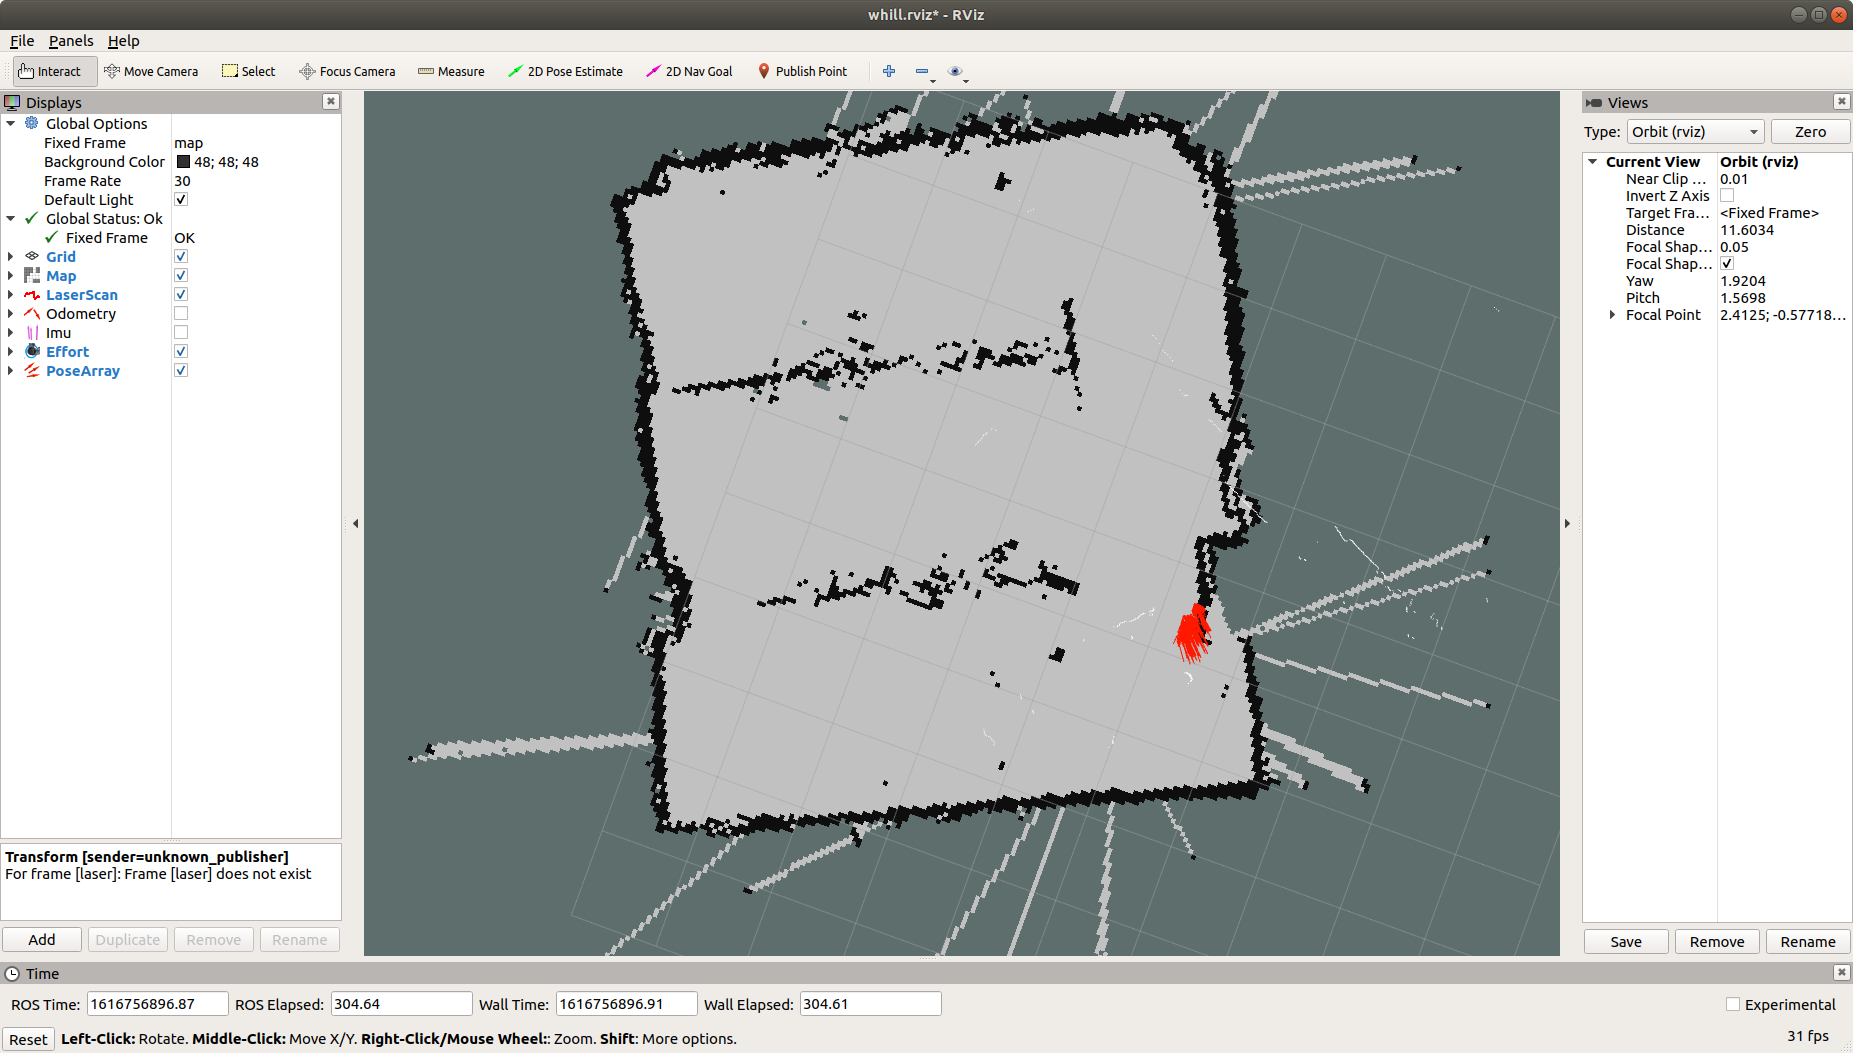Screen dimensions: 1853x1053
Task: Select the Publish Point tool
Action: (x=802, y=71)
